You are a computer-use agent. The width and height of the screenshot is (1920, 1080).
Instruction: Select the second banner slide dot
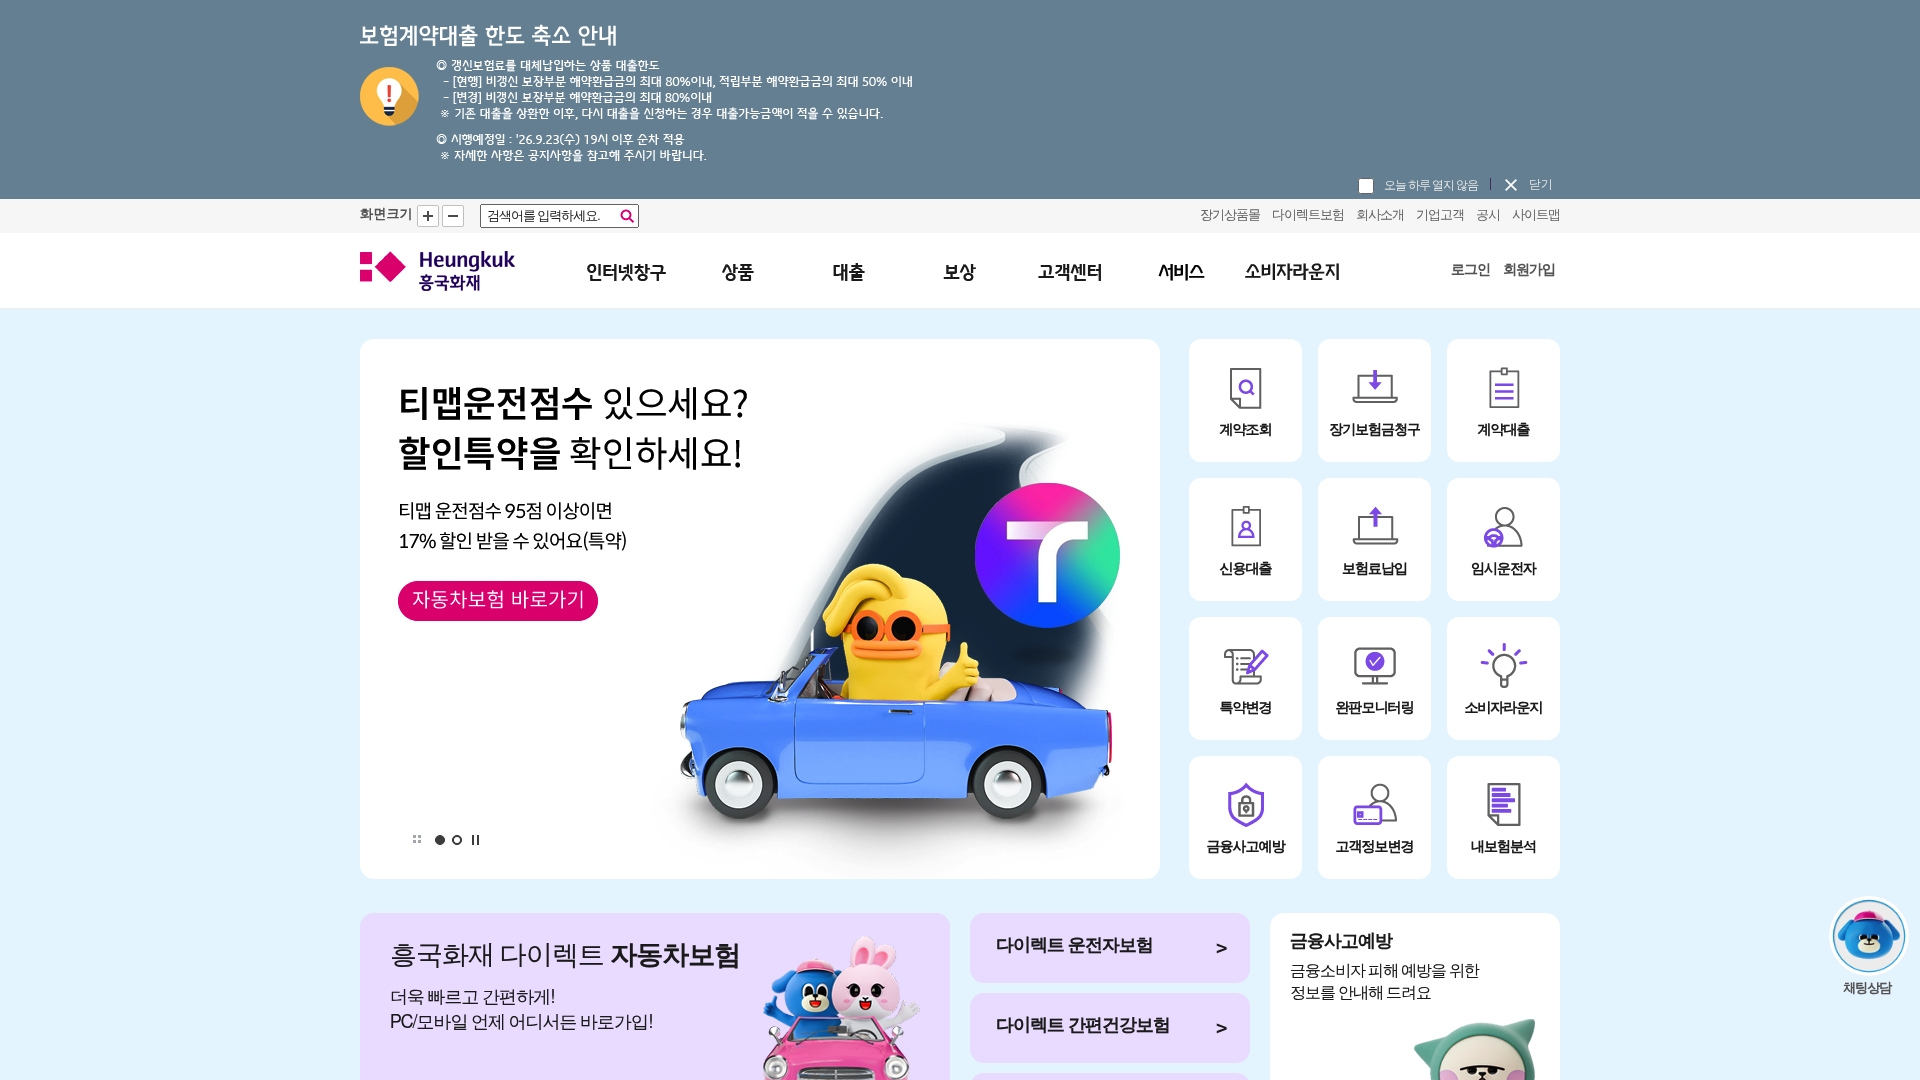457,840
